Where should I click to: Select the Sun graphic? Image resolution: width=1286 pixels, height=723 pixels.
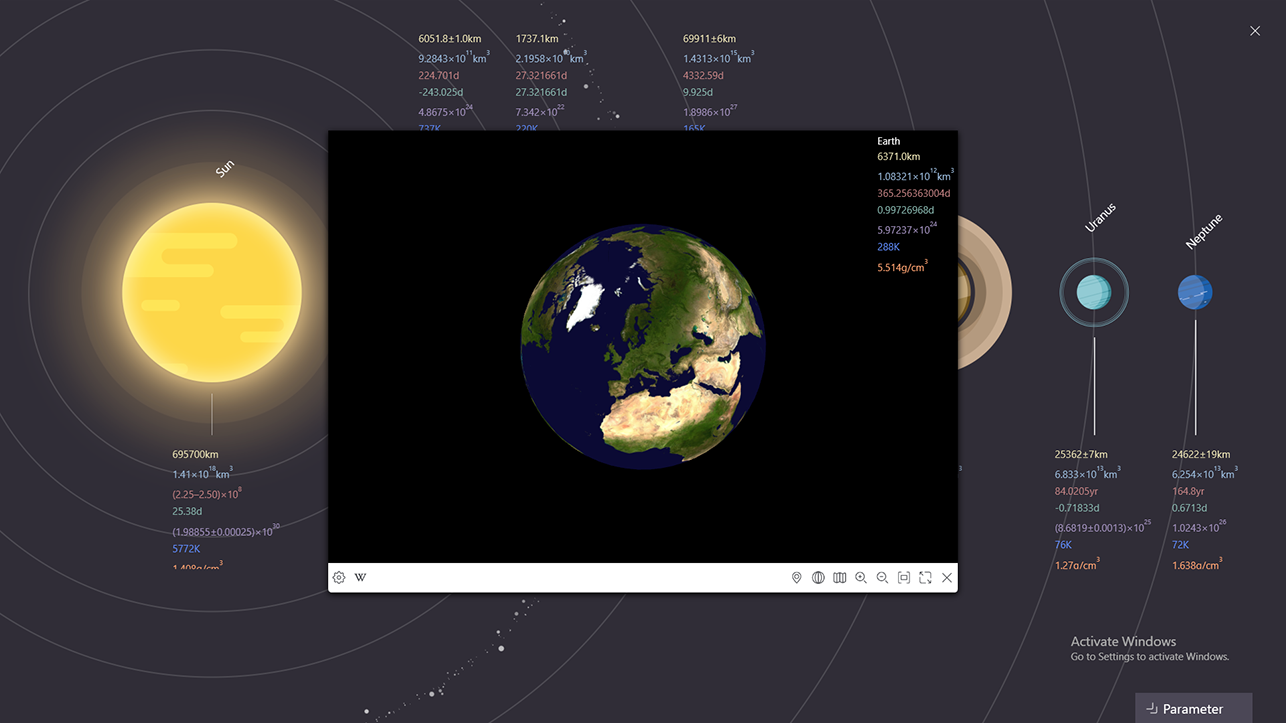click(x=212, y=292)
